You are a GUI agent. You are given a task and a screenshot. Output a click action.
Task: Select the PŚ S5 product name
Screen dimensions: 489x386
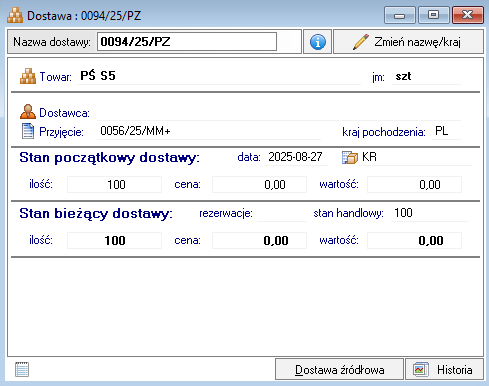click(x=98, y=76)
